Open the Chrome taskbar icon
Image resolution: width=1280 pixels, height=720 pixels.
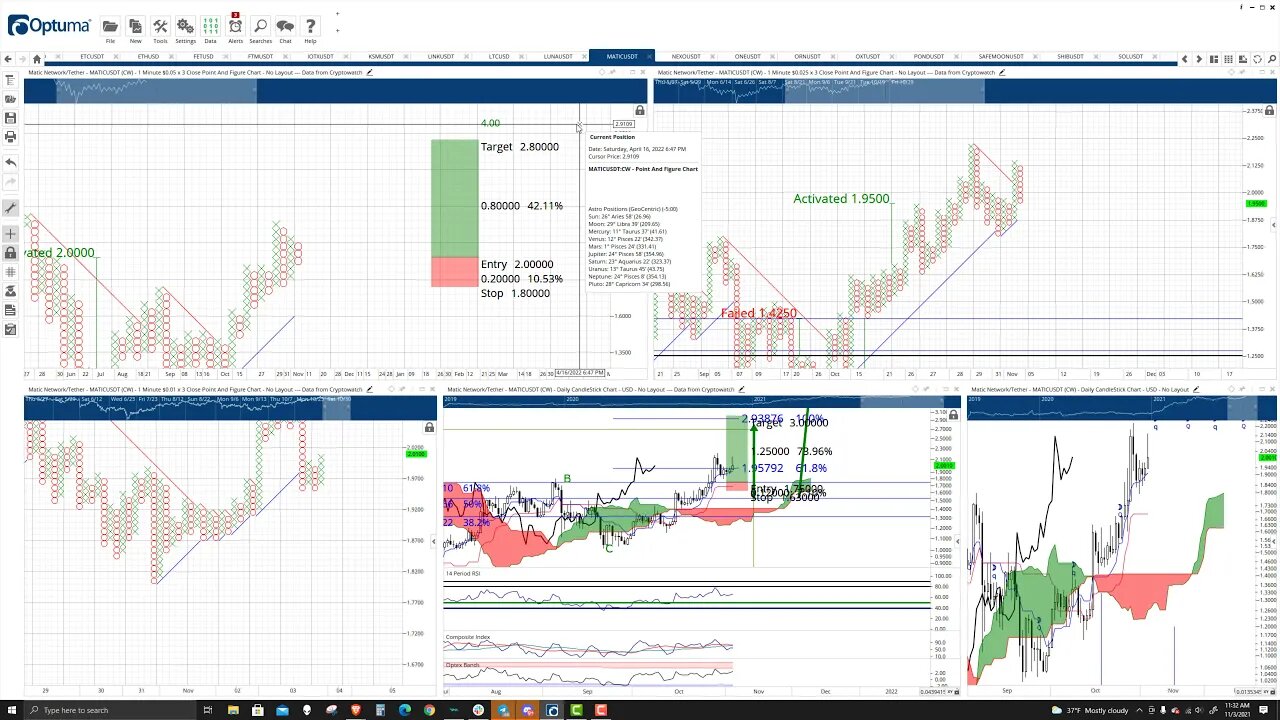click(x=429, y=710)
